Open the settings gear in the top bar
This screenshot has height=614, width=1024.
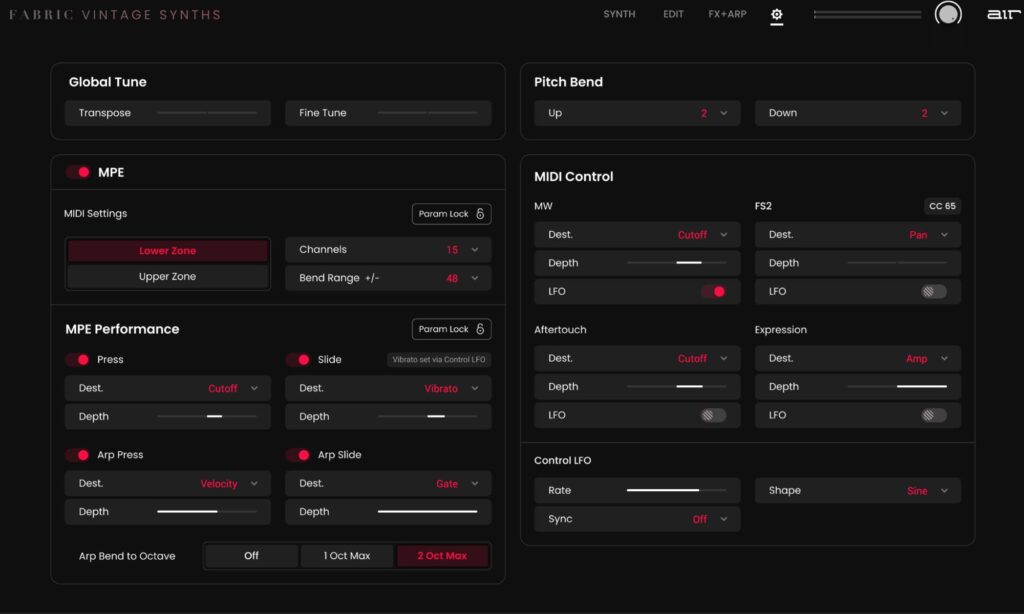click(x=777, y=15)
